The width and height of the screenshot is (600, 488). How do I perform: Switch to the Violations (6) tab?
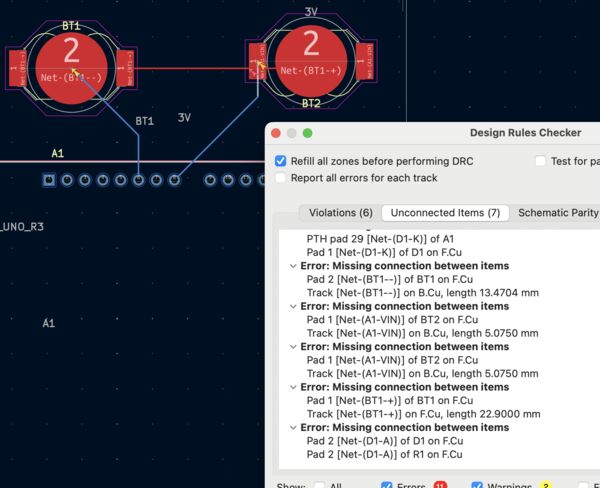click(341, 213)
